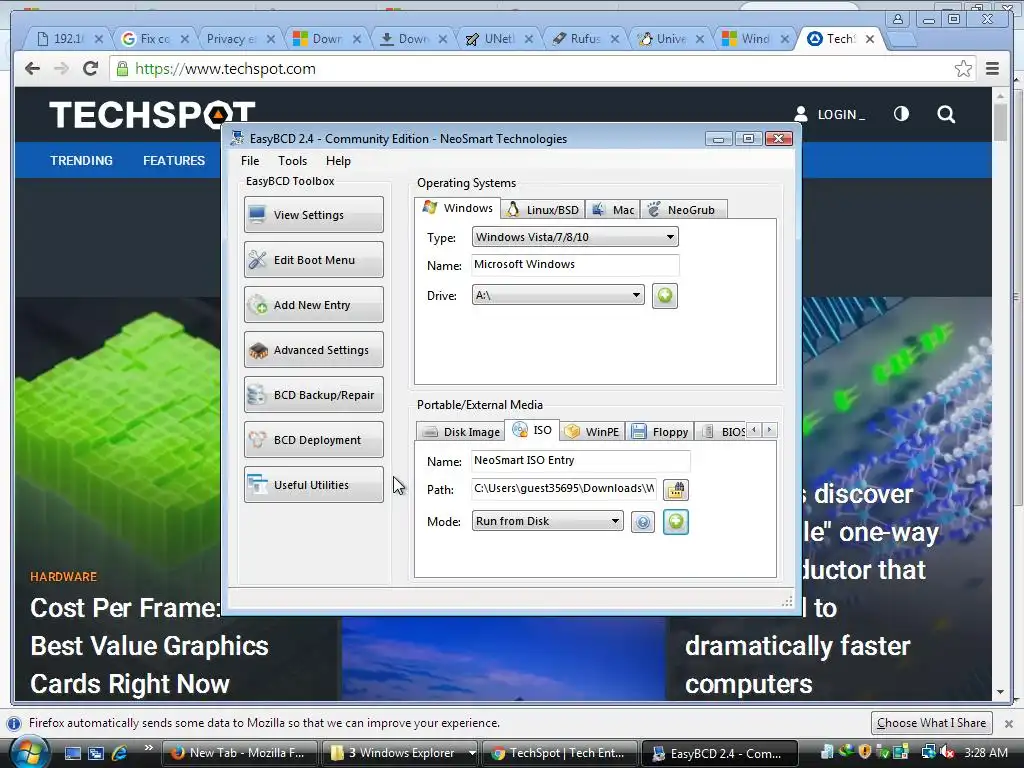
Task: Click the browse icon beside ISO Path
Action: click(676, 489)
